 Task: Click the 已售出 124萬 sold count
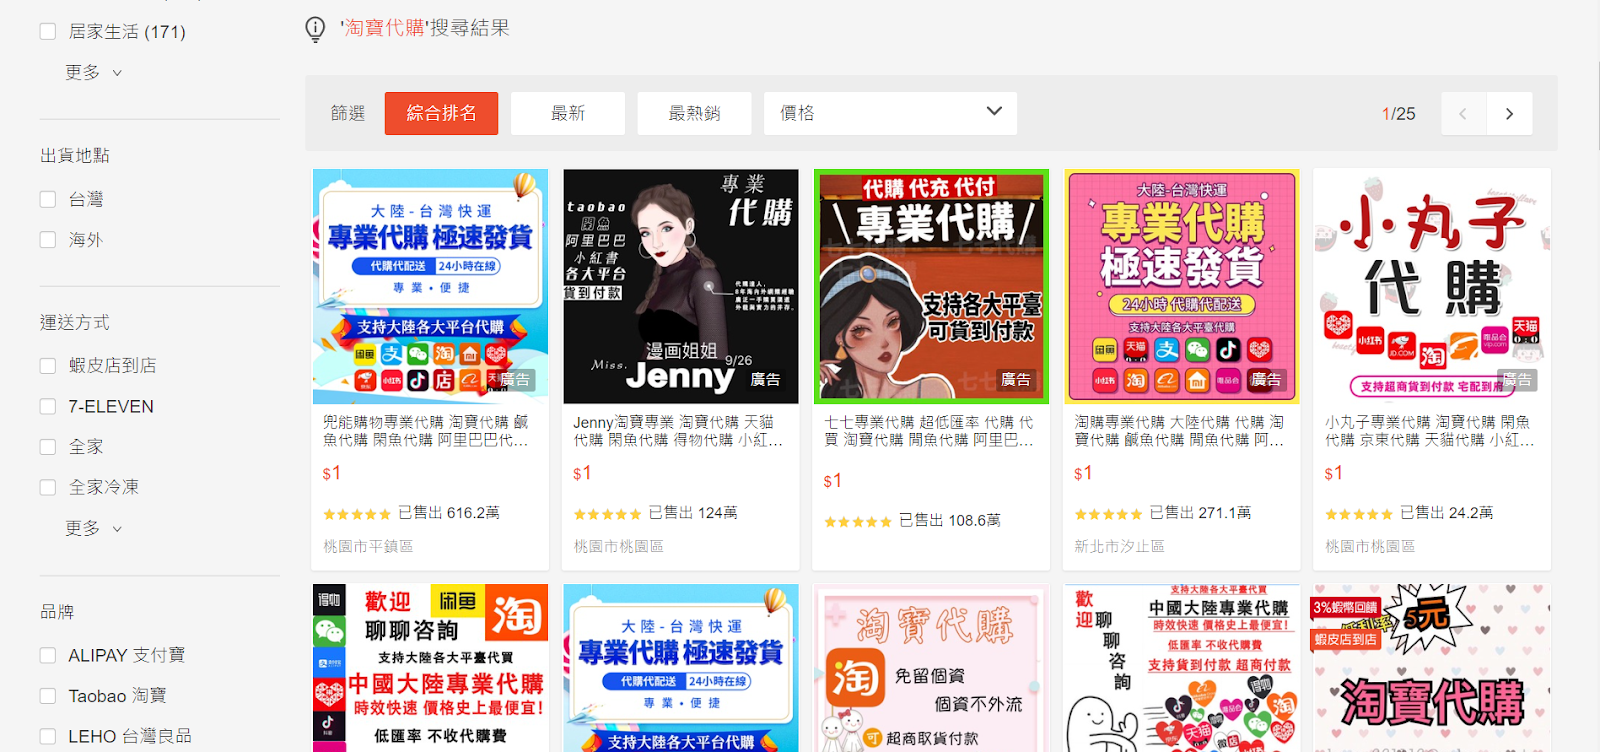(693, 513)
